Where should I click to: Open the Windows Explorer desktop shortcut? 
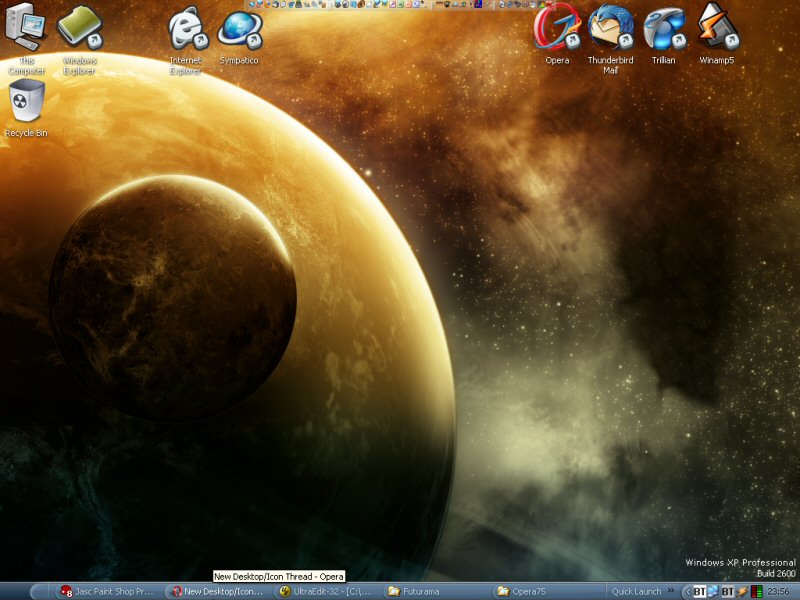[x=80, y=32]
